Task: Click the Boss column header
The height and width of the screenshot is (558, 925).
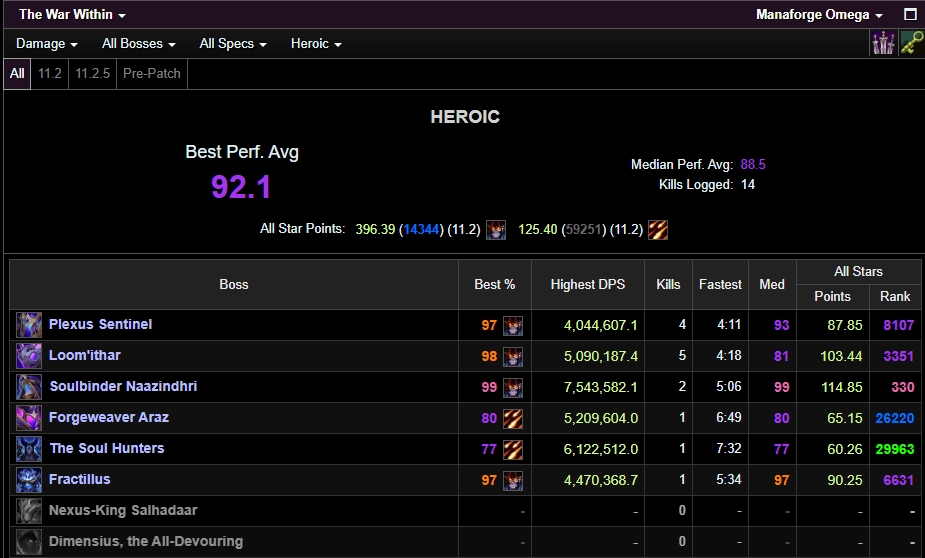Action: point(234,284)
